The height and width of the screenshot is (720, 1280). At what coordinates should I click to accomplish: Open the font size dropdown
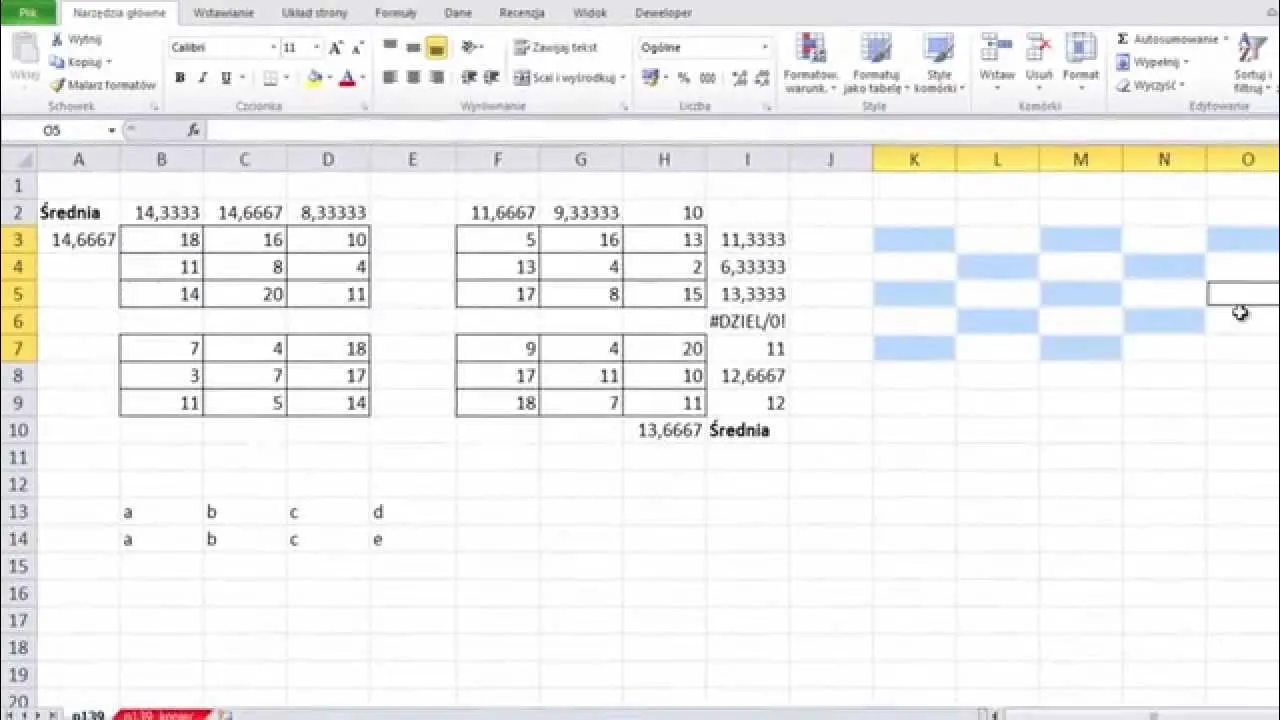(x=317, y=47)
